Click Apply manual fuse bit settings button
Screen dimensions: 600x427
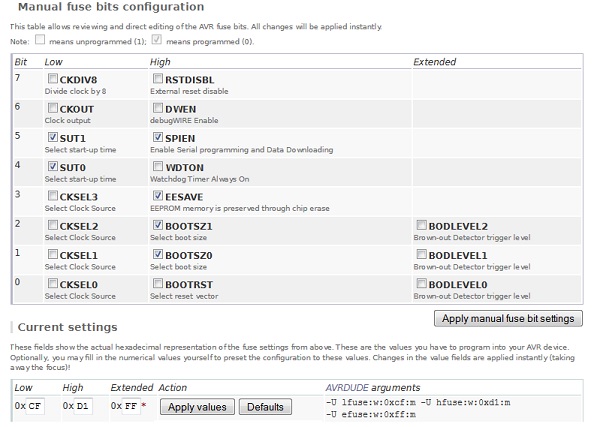508,319
